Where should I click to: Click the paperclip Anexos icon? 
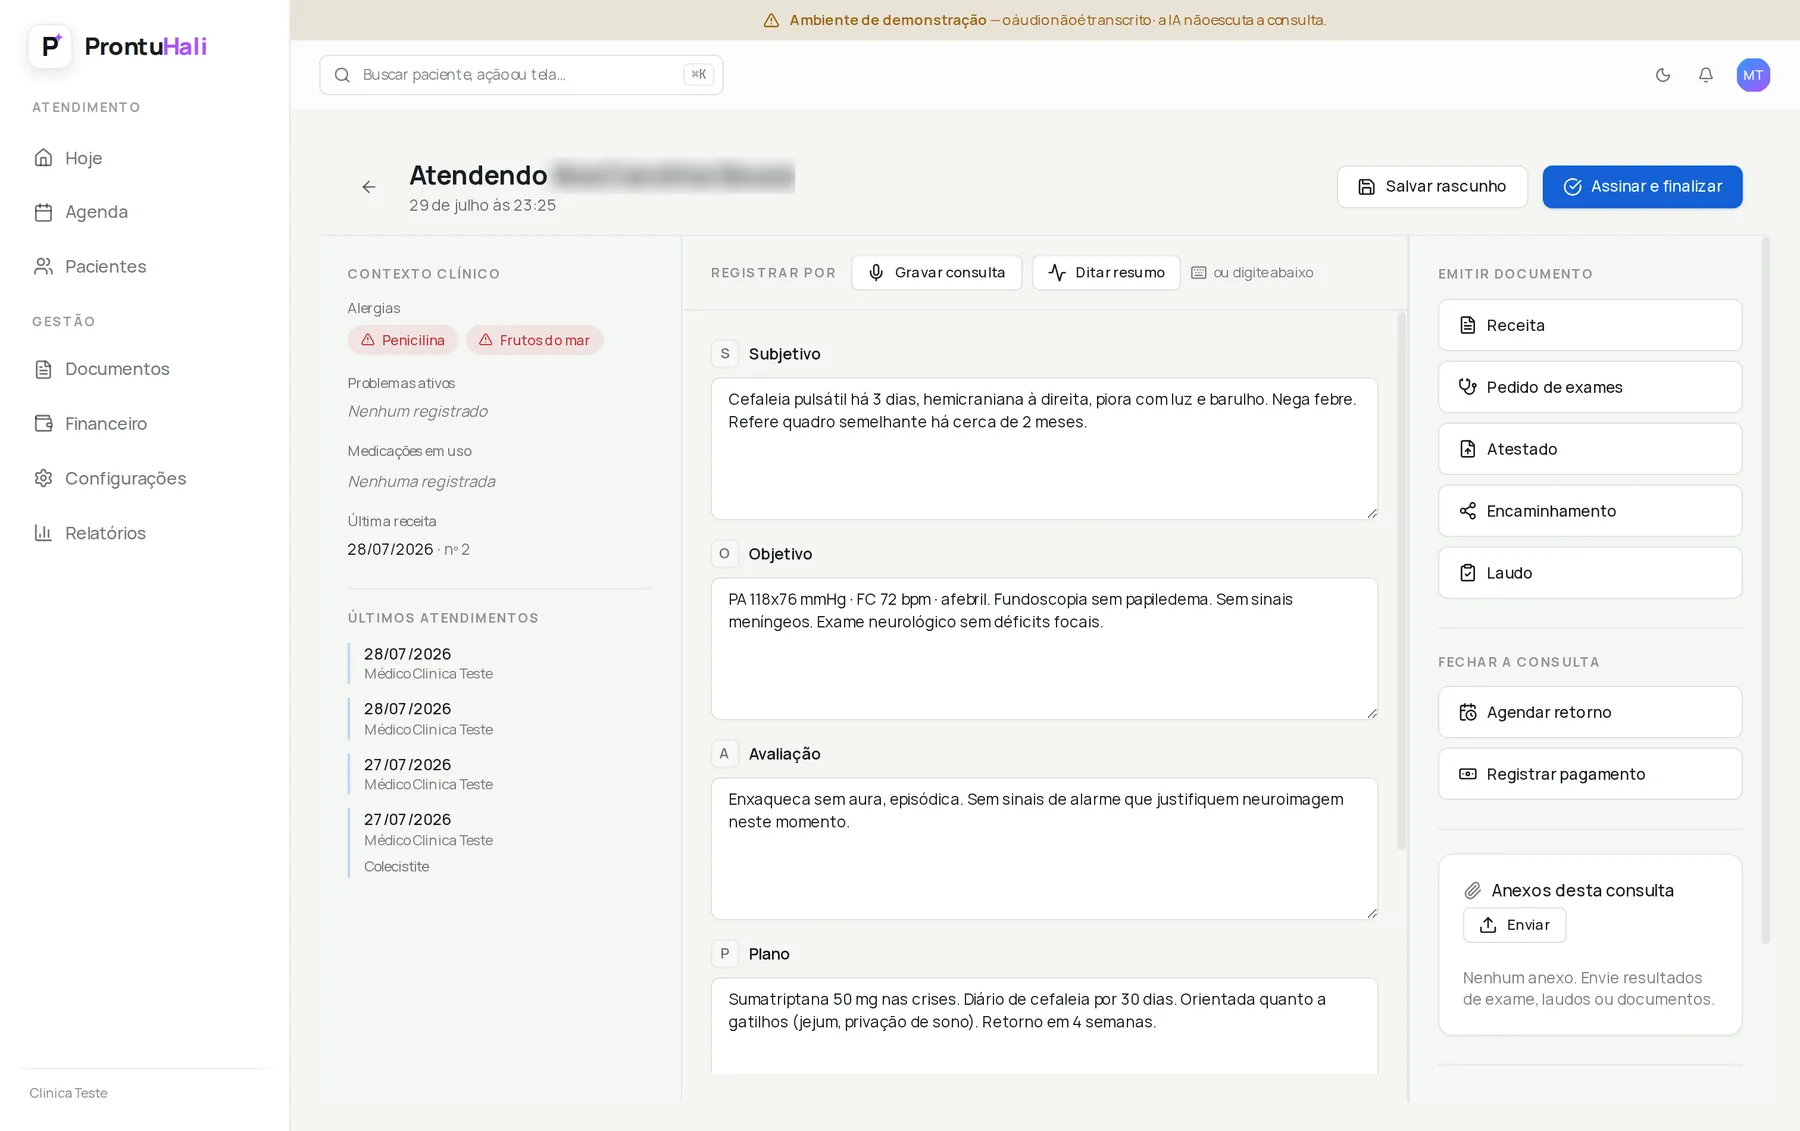[1472, 891]
